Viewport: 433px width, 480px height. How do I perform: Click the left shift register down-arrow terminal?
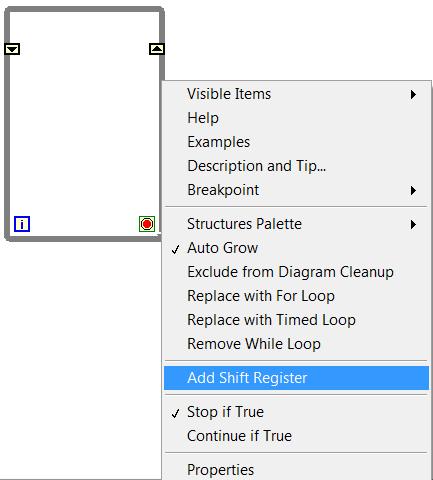pyautogui.click(x=12, y=49)
